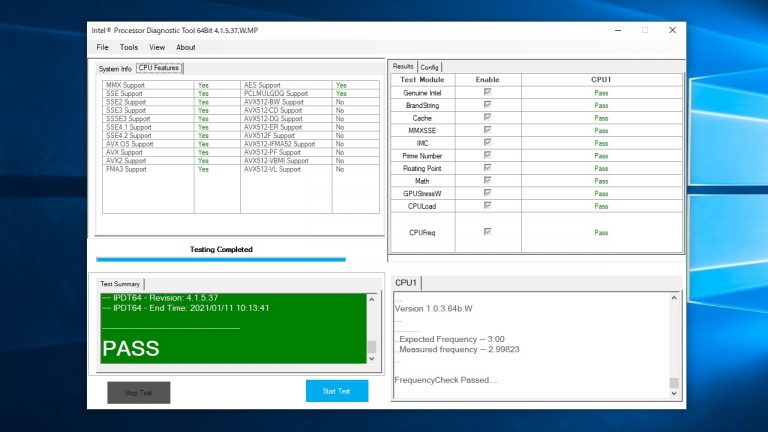
Task: Click the Test Module column header
Action: pyautogui.click(x=422, y=80)
